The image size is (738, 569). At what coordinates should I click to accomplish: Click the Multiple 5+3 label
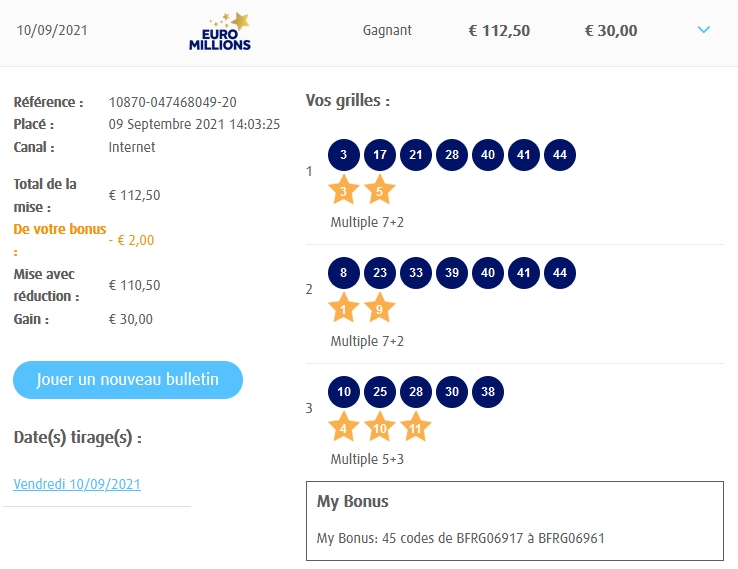click(x=367, y=460)
